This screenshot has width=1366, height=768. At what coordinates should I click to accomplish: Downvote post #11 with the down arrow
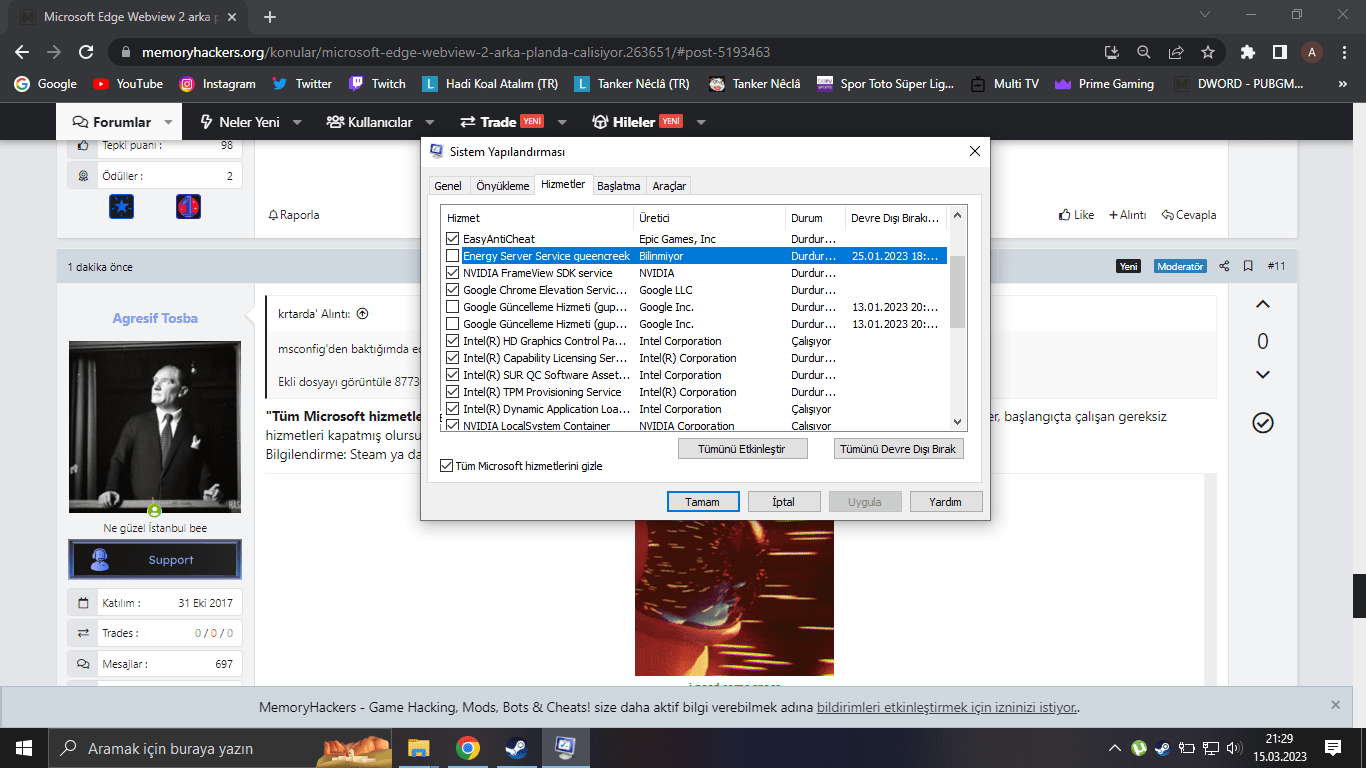point(1263,375)
